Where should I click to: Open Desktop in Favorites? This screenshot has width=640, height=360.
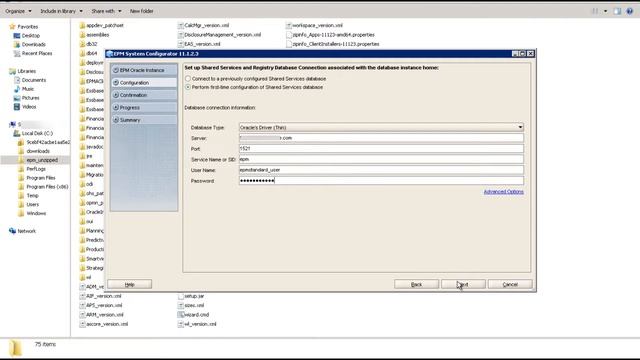[27, 36]
